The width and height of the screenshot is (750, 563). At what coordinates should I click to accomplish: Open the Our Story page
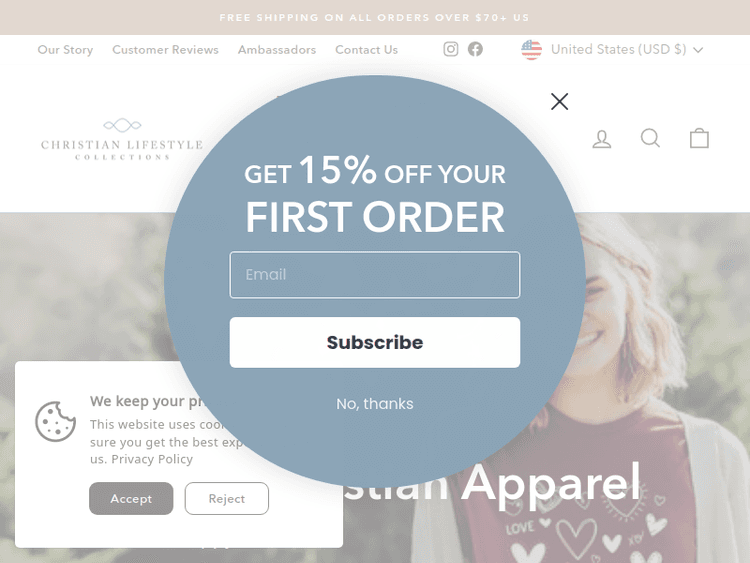point(65,50)
